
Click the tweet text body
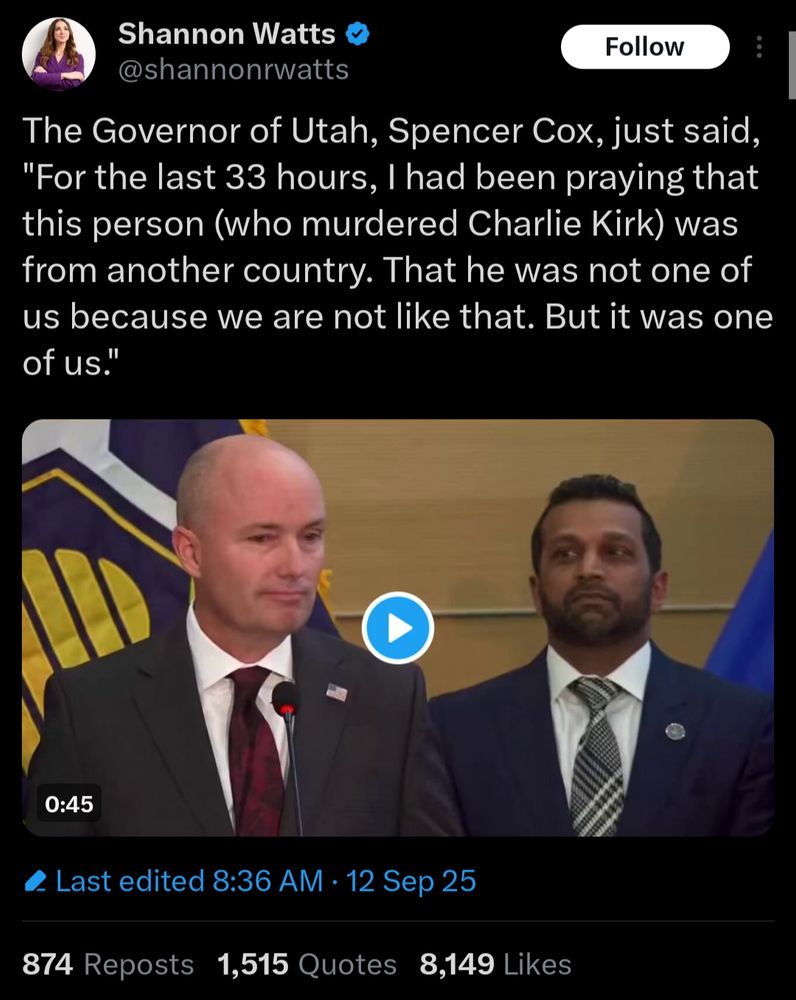click(x=398, y=247)
